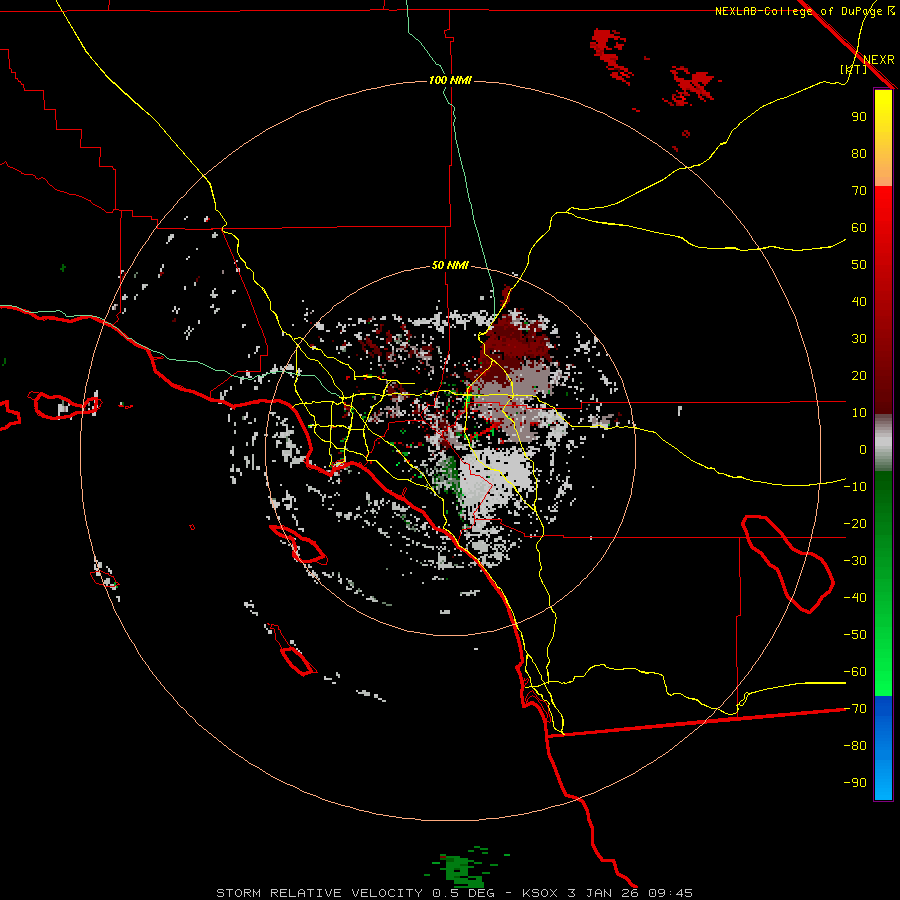Click the 20 knot scale label
This screenshot has width=900, height=900.
pos(859,376)
